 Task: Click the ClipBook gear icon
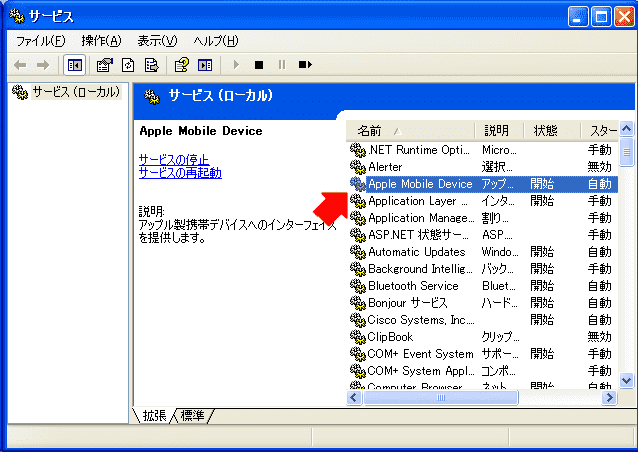[358, 337]
